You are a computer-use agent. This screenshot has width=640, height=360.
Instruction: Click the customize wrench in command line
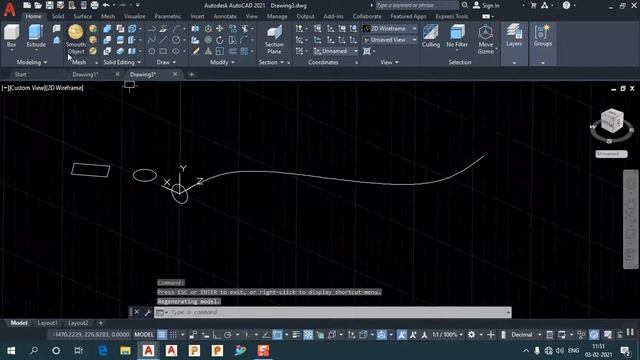pyautogui.click(x=148, y=313)
